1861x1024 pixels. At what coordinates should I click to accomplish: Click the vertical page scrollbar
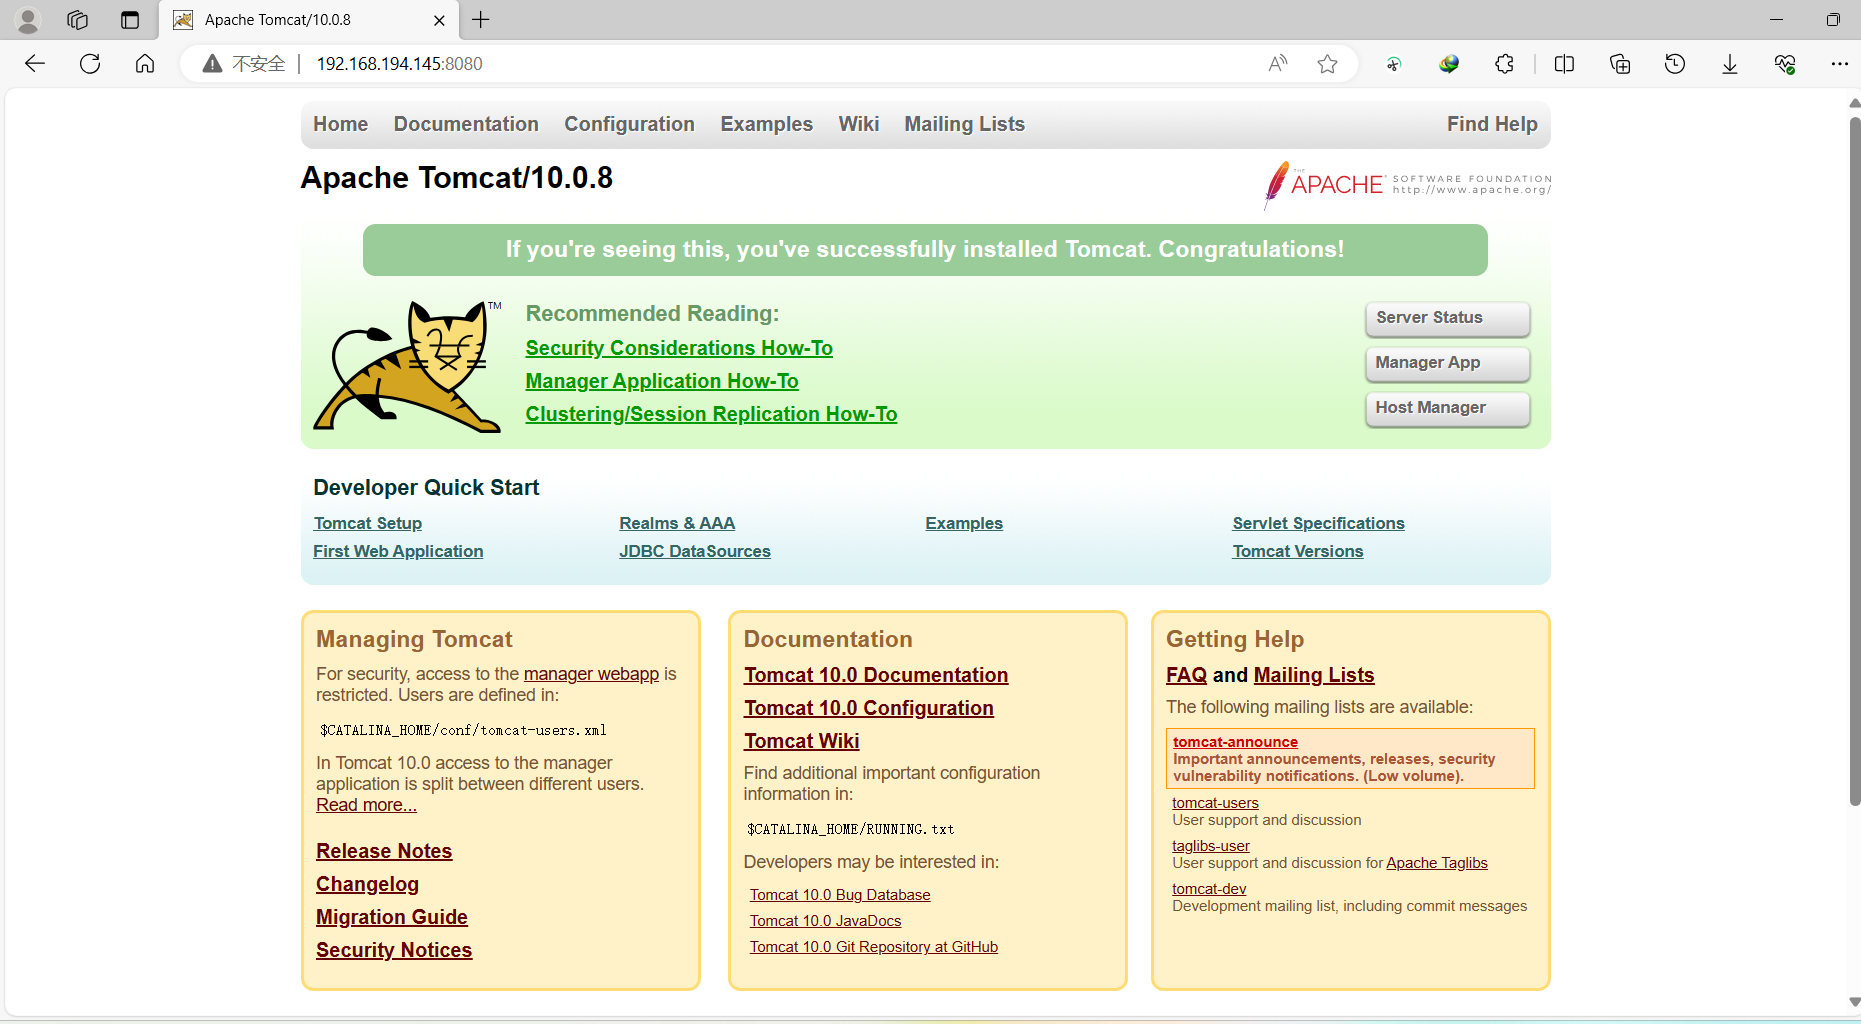(1854, 460)
